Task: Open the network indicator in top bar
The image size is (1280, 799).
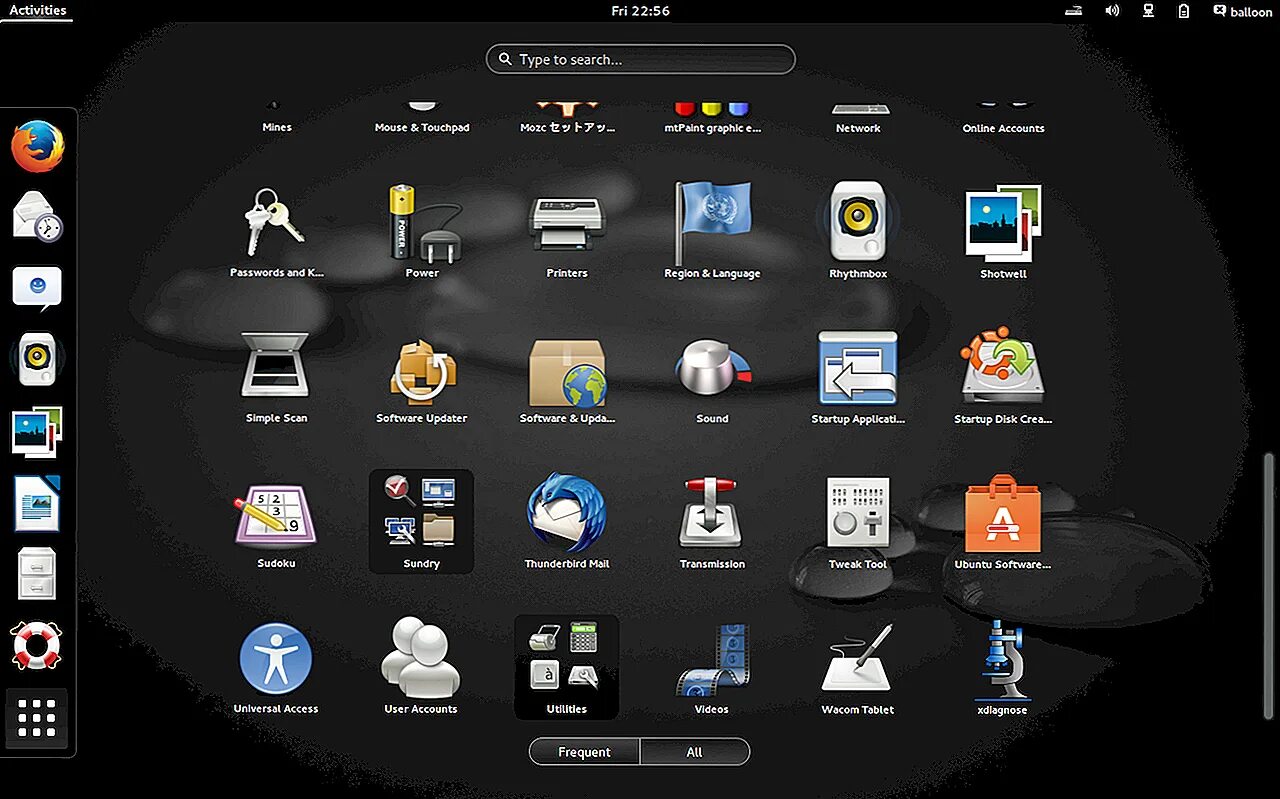Action: click(x=1148, y=11)
